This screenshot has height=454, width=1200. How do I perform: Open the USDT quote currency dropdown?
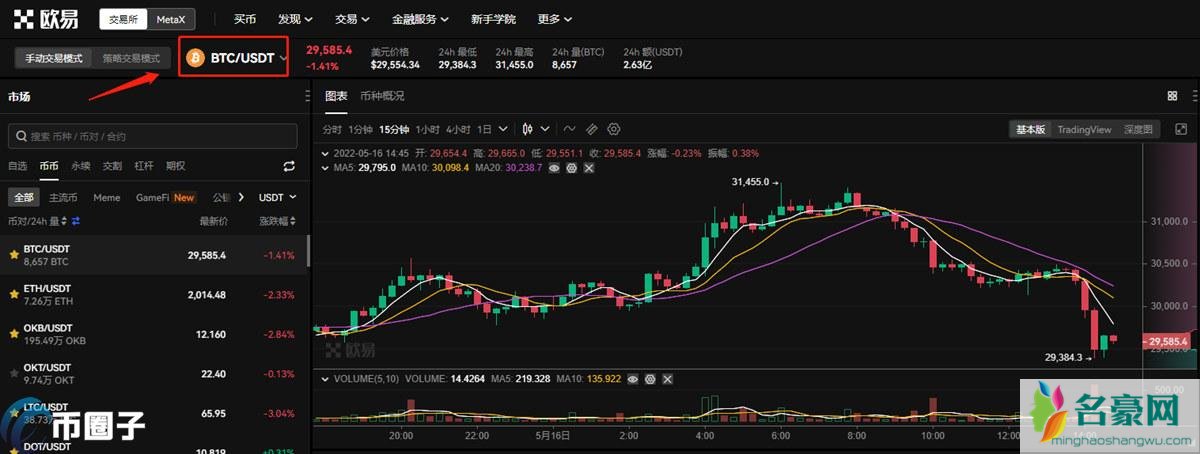[276, 197]
